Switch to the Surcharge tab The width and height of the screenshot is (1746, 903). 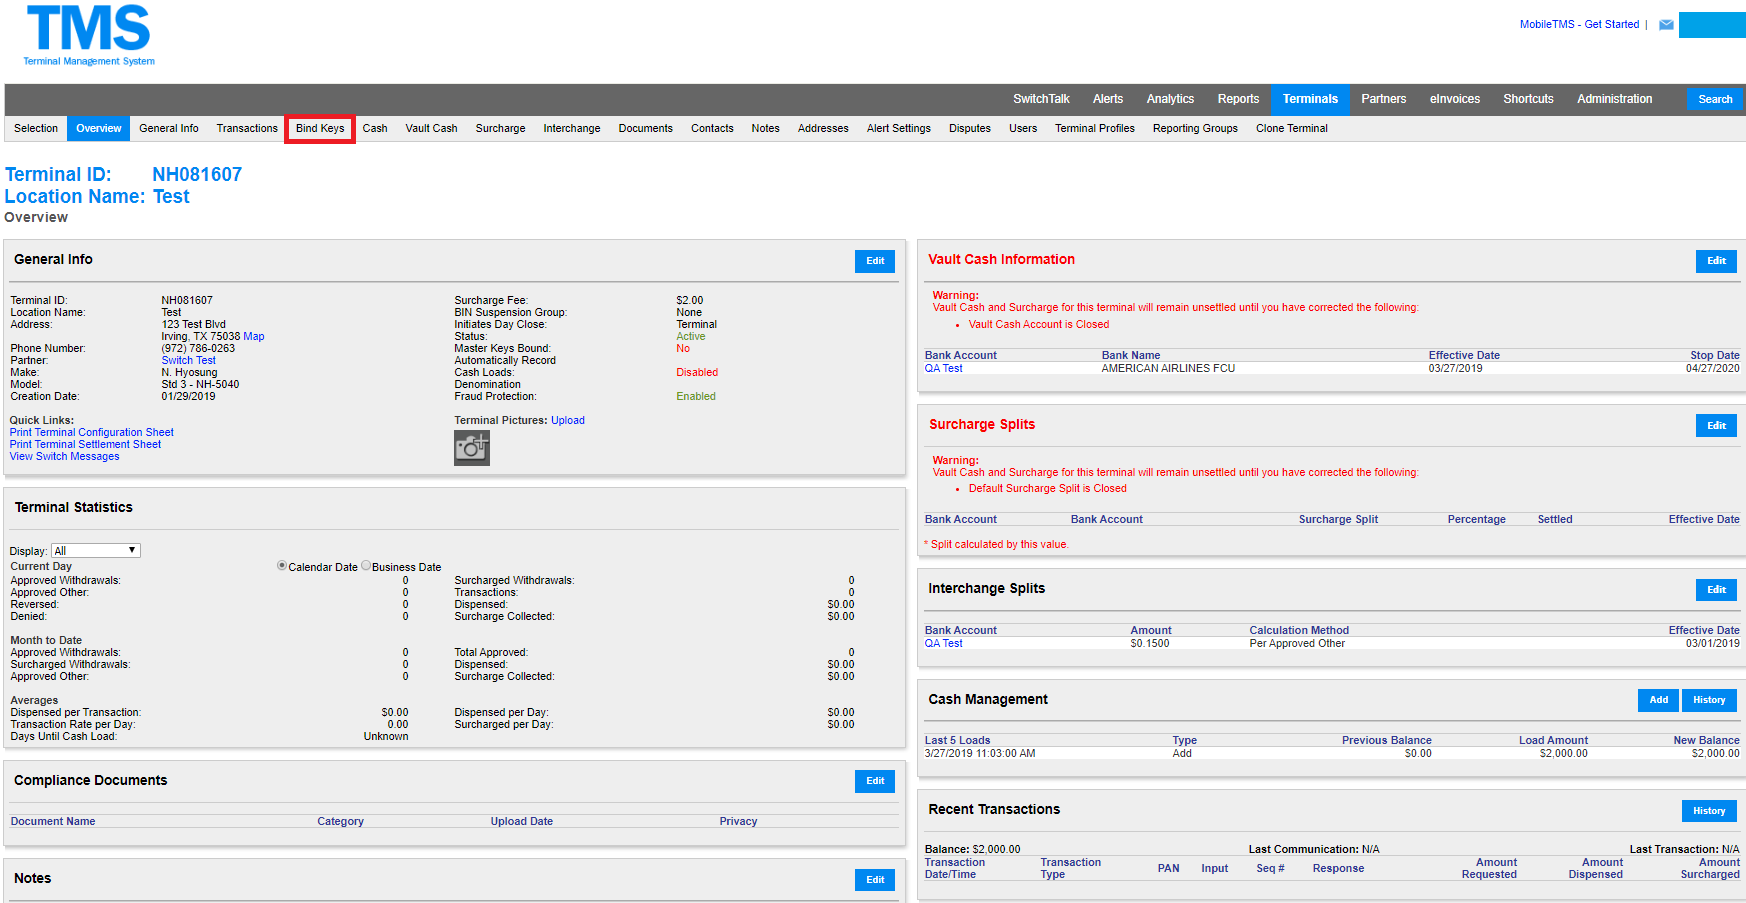pyautogui.click(x=500, y=128)
